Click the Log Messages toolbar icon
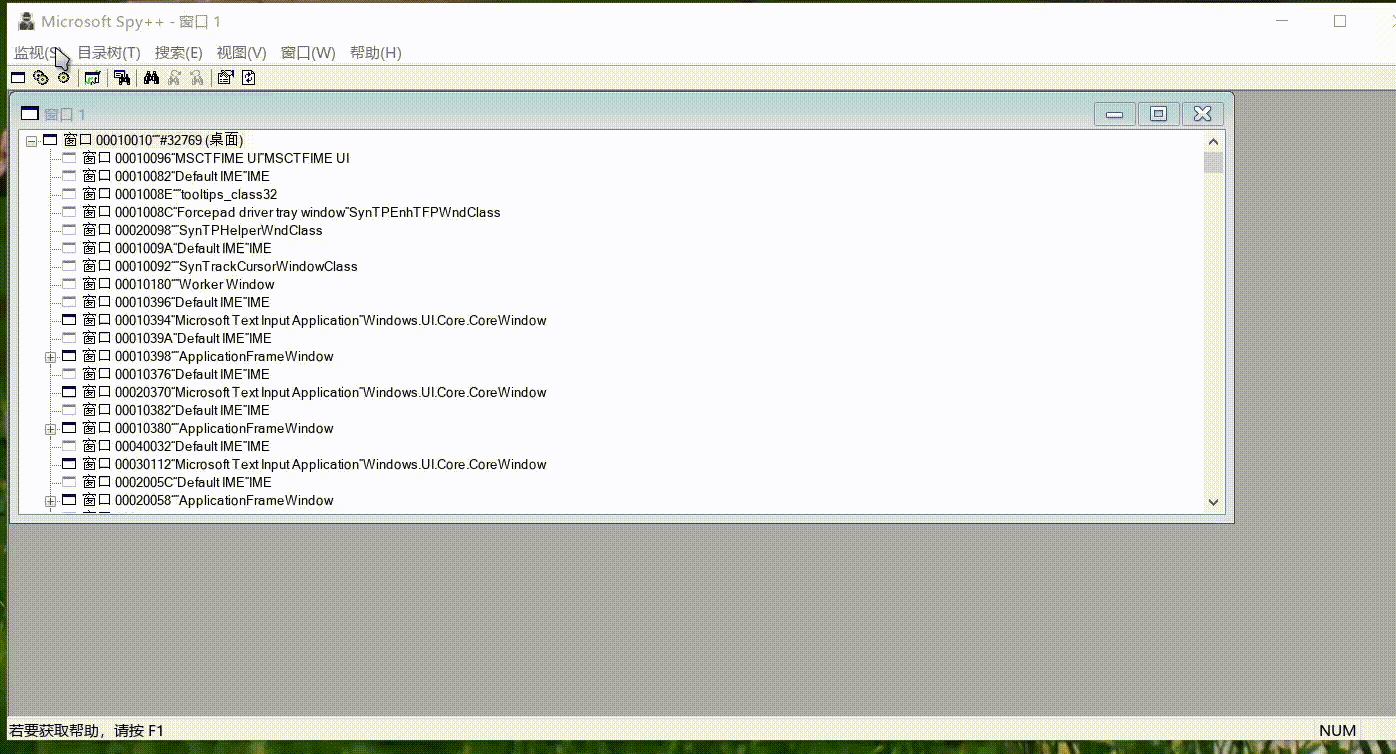Image resolution: width=1396 pixels, height=754 pixels. coord(93,77)
